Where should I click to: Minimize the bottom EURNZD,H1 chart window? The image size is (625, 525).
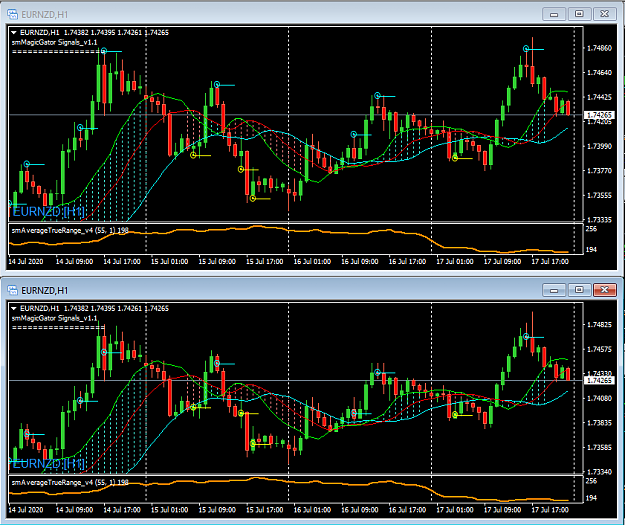pyautogui.click(x=554, y=290)
